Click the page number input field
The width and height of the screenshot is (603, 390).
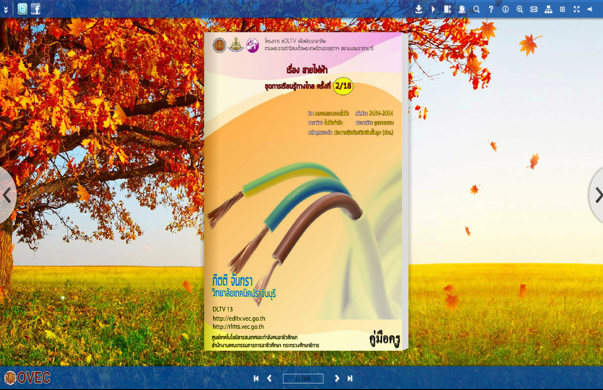303,378
